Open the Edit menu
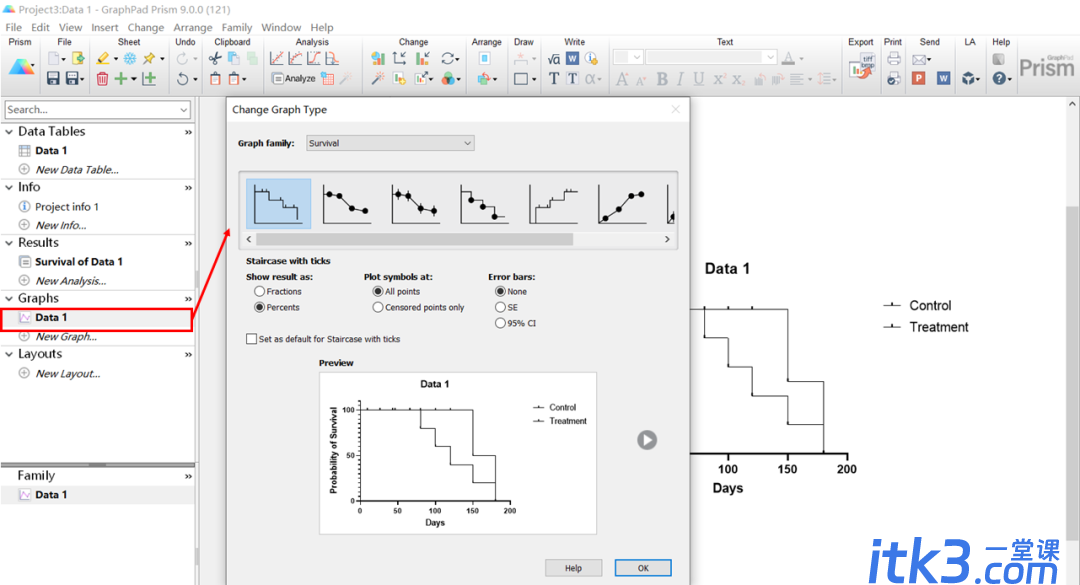This screenshot has height=585, width=1080. [41, 28]
